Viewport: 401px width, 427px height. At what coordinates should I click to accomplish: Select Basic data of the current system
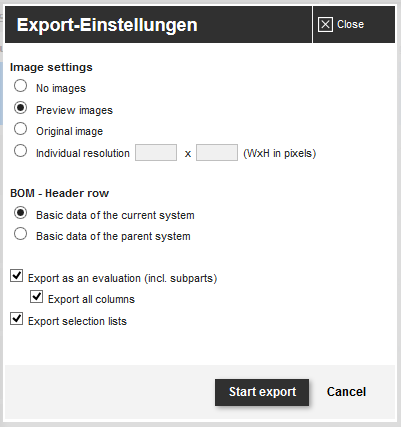pyautogui.click(x=20, y=213)
